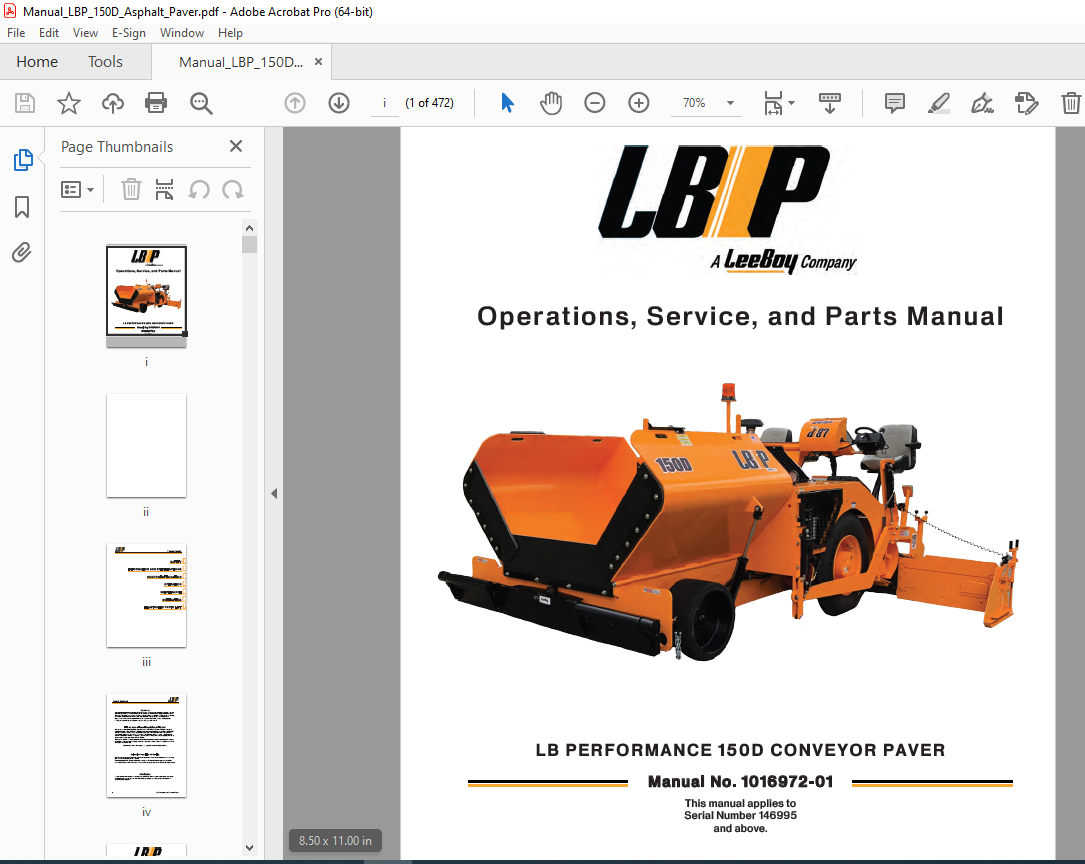Switch to the Home tab

click(x=37, y=62)
